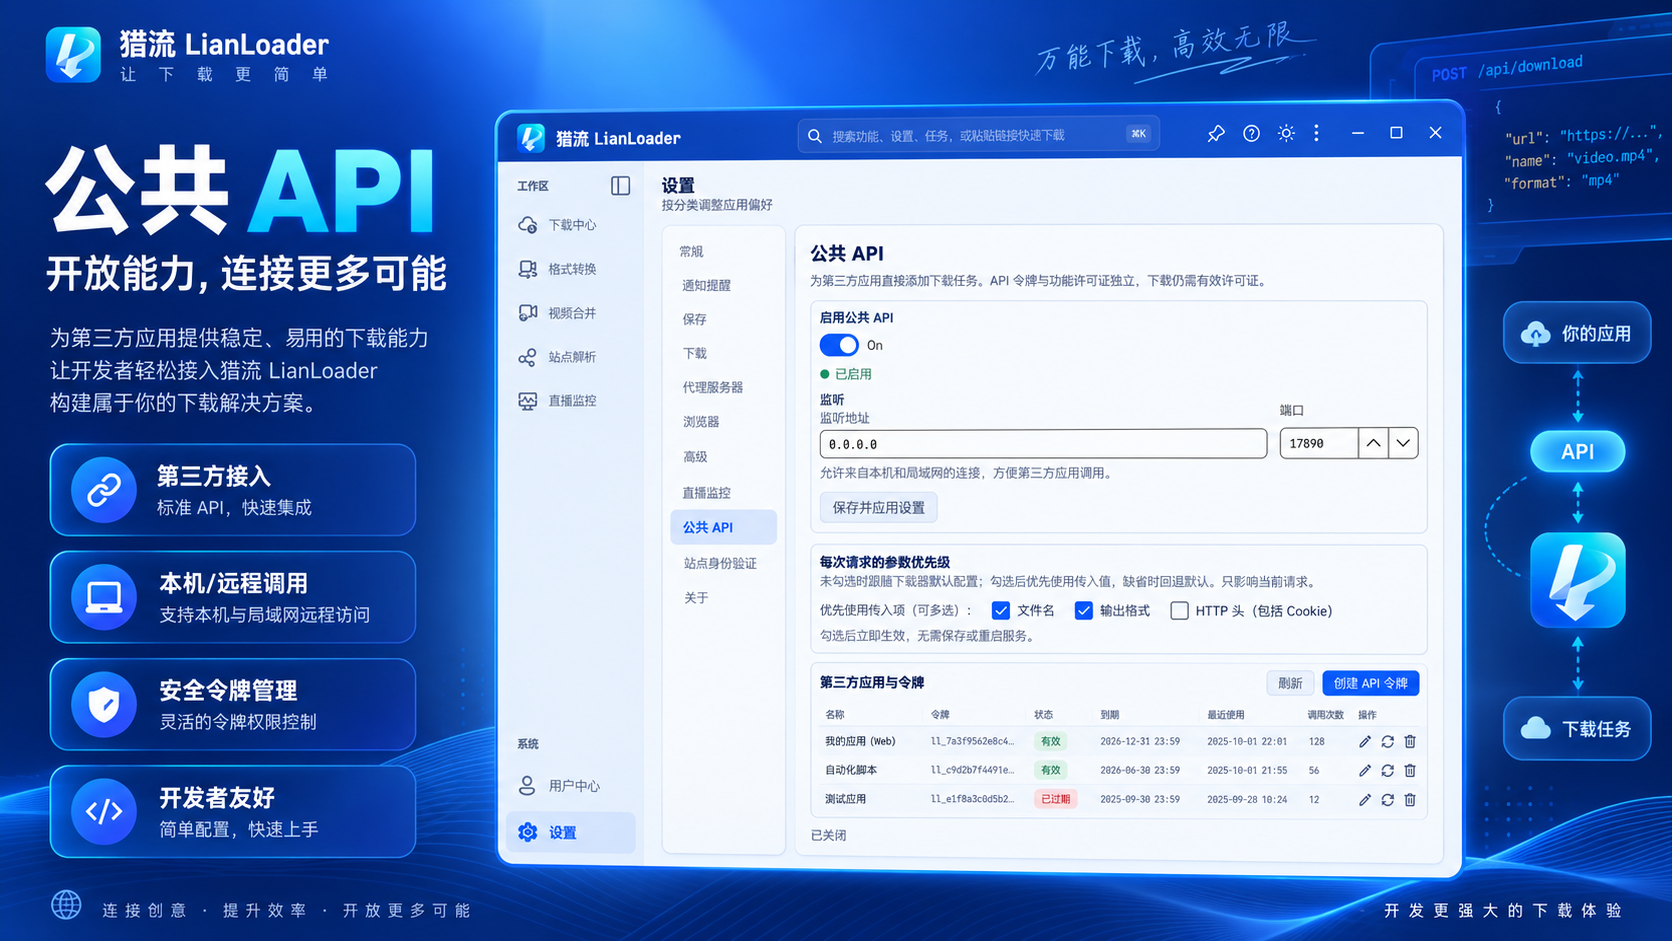This screenshot has width=1672, height=941.
Task: Switch to the 浏览器 settings category
Action: pyautogui.click(x=700, y=422)
